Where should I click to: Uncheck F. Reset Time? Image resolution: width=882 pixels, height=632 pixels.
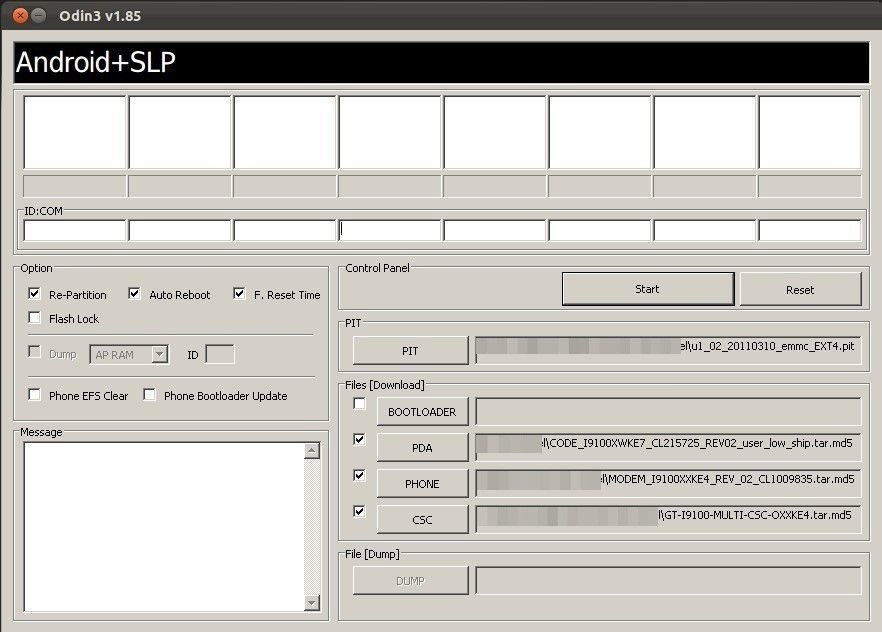239,294
